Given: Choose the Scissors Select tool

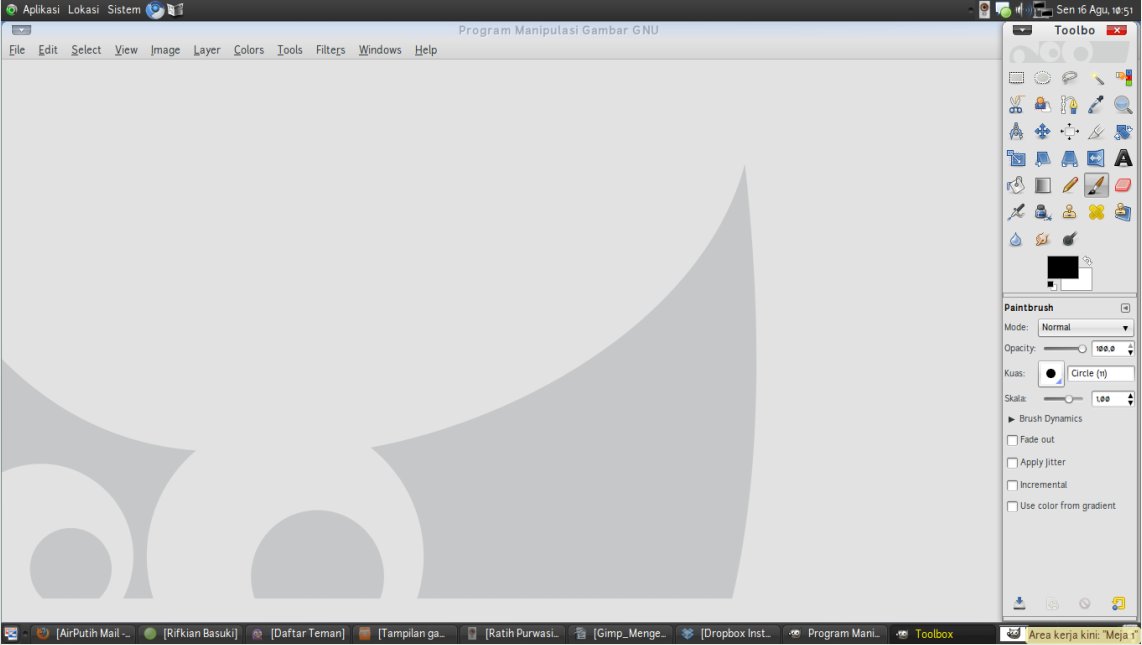Looking at the screenshot, I should click(x=1016, y=105).
